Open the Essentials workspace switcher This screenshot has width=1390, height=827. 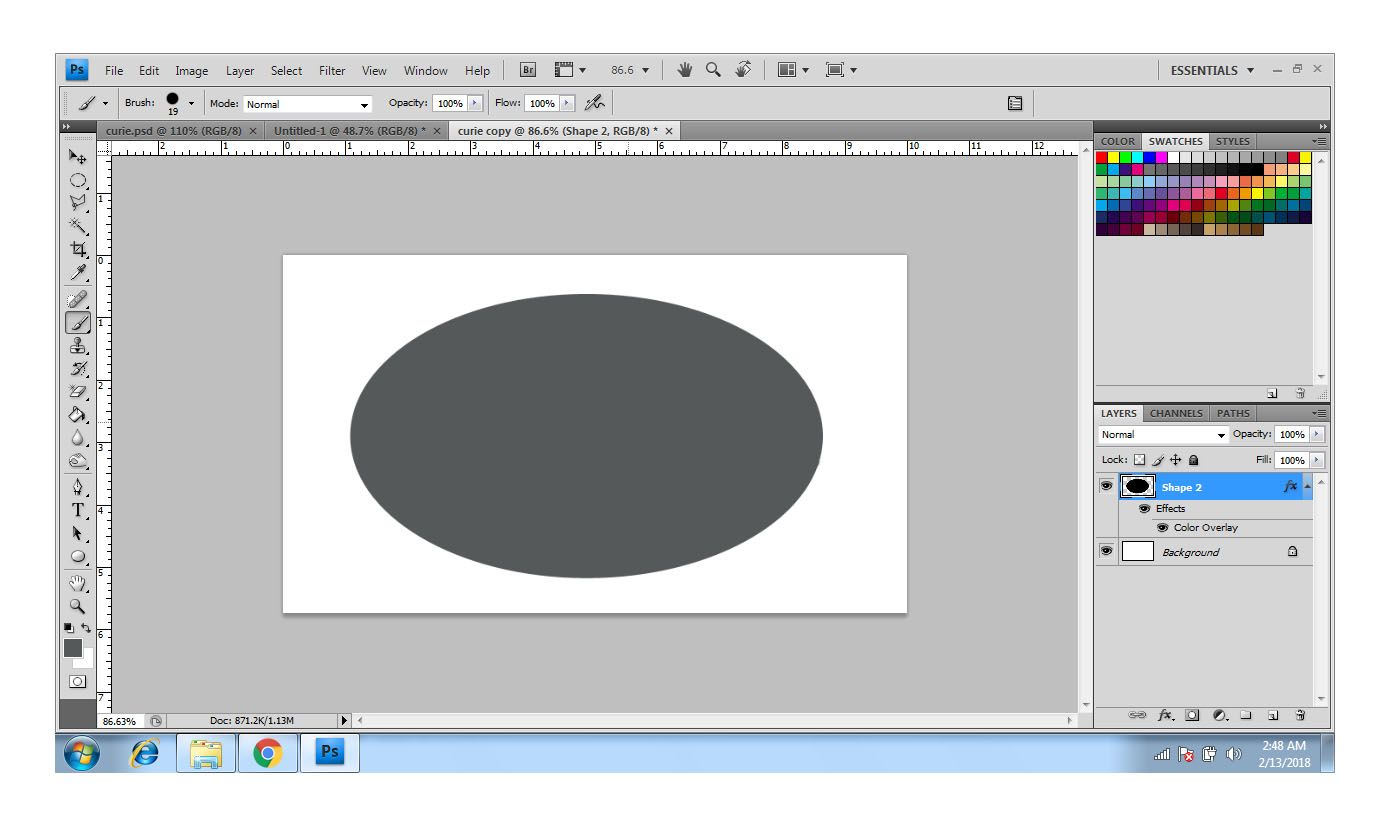point(1212,71)
